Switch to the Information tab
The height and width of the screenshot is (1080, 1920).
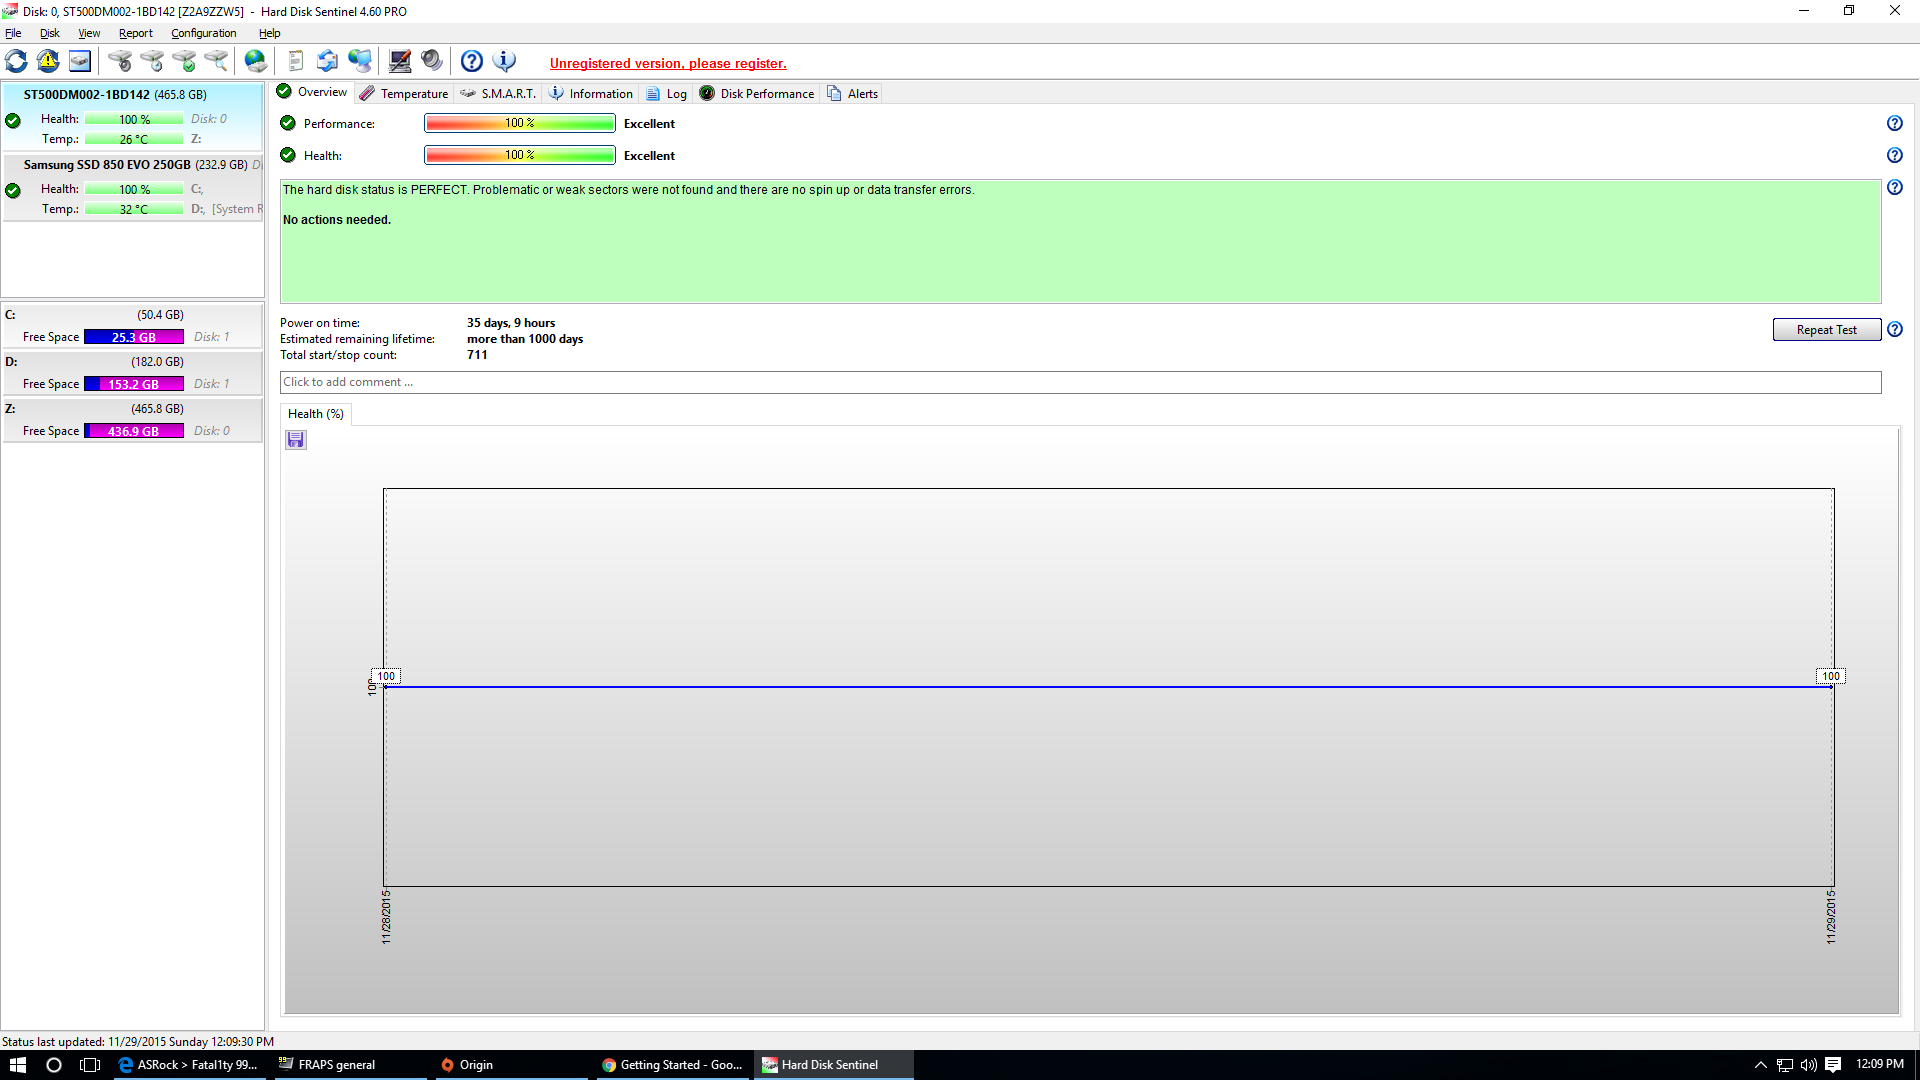[591, 94]
